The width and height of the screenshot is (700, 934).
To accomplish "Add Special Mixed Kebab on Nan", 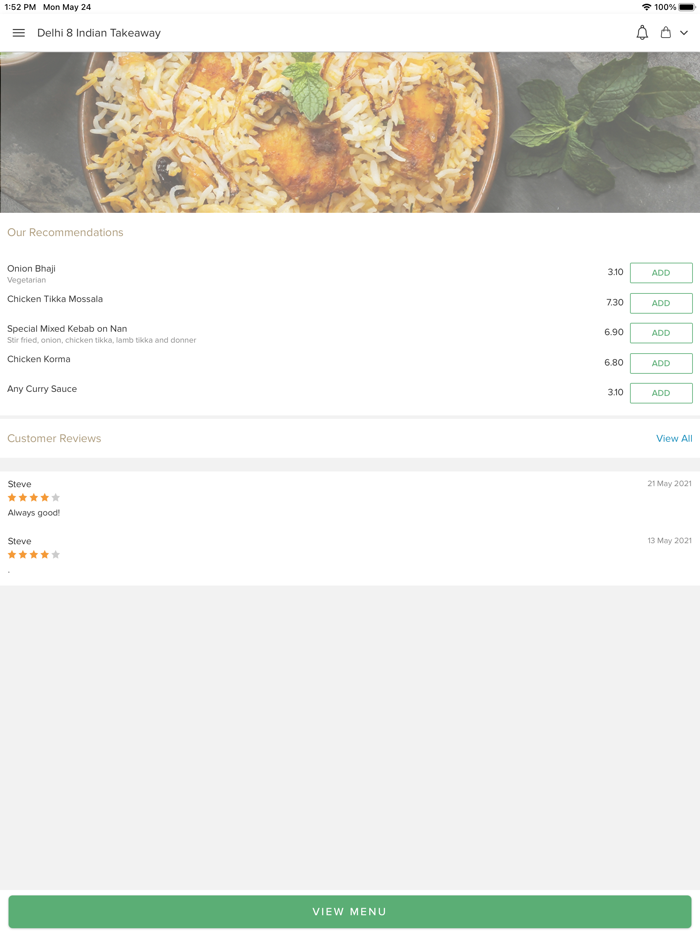I will pos(661,333).
